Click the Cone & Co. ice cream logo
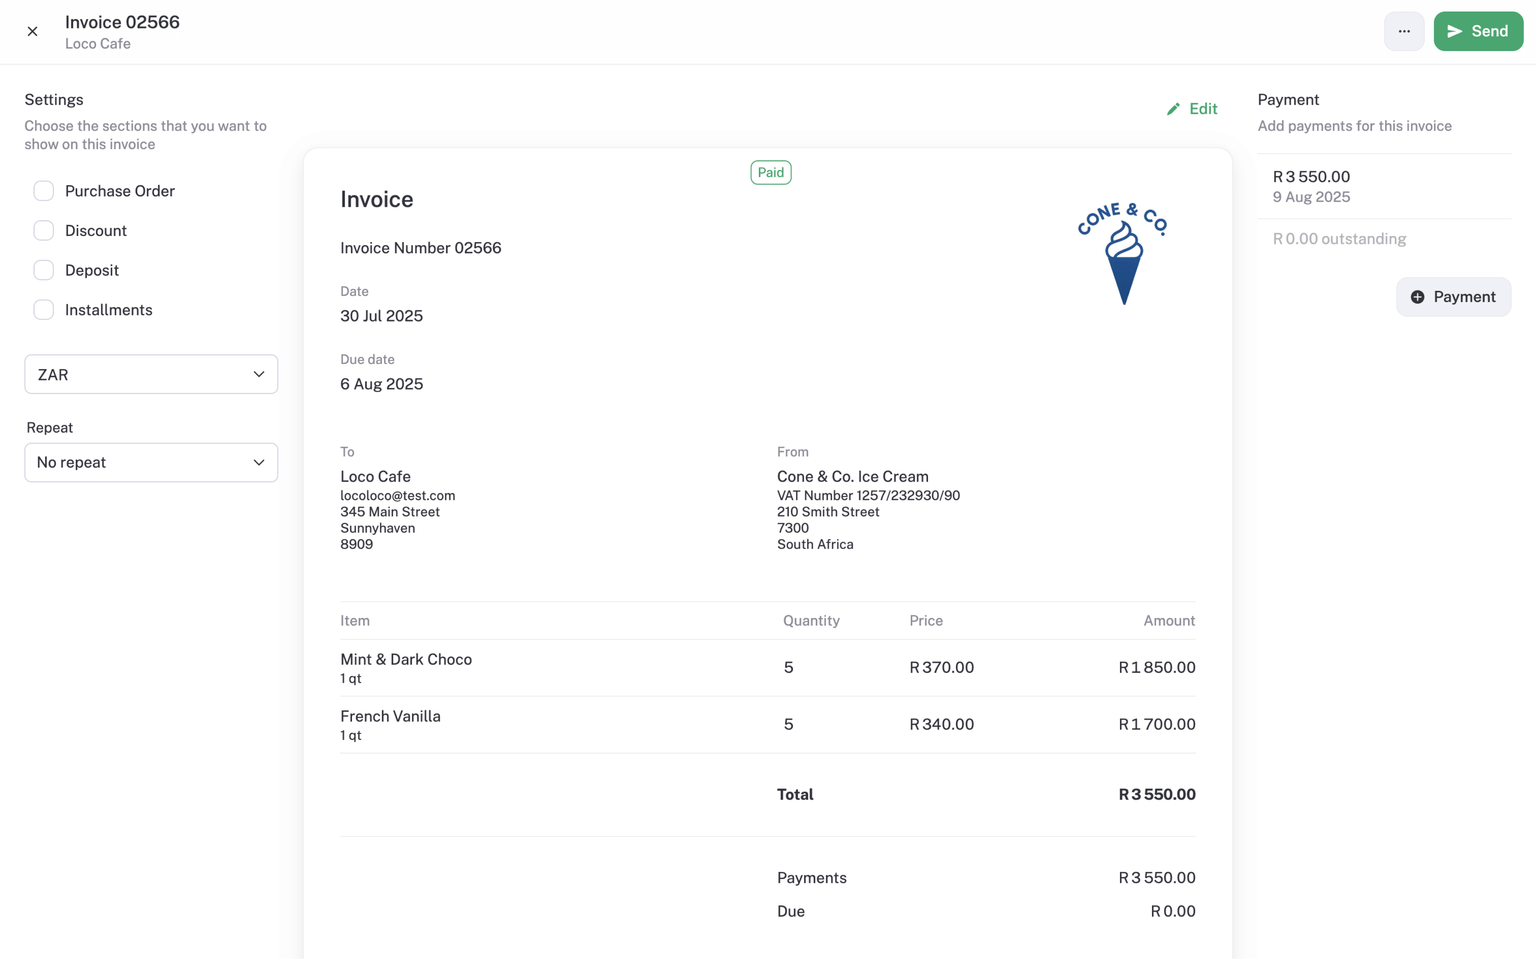Image resolution: width=1536 pixels, height=960 pixels. coord(1122,251)
